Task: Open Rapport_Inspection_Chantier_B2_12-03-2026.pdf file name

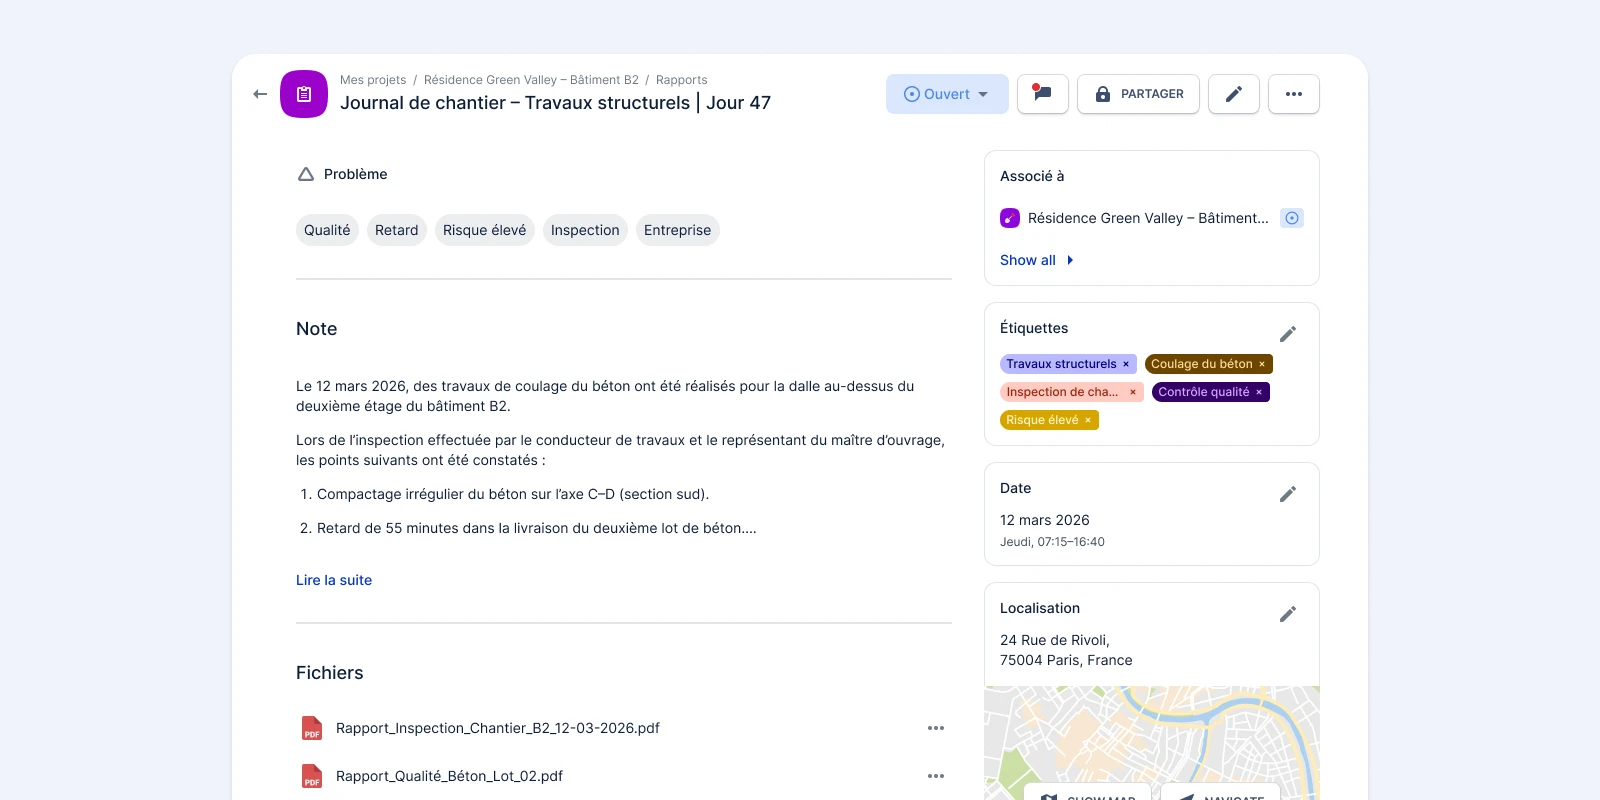Action: pos(498,728)
